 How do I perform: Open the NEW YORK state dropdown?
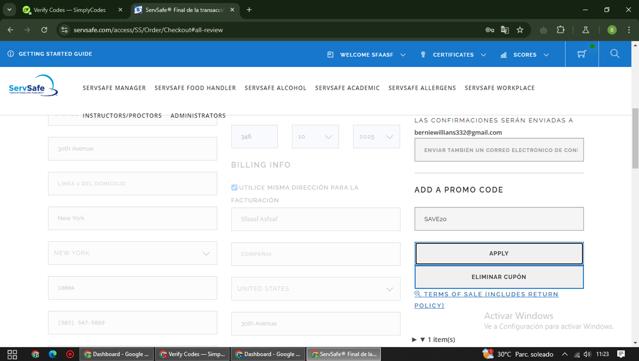click(x=132, y=253)
